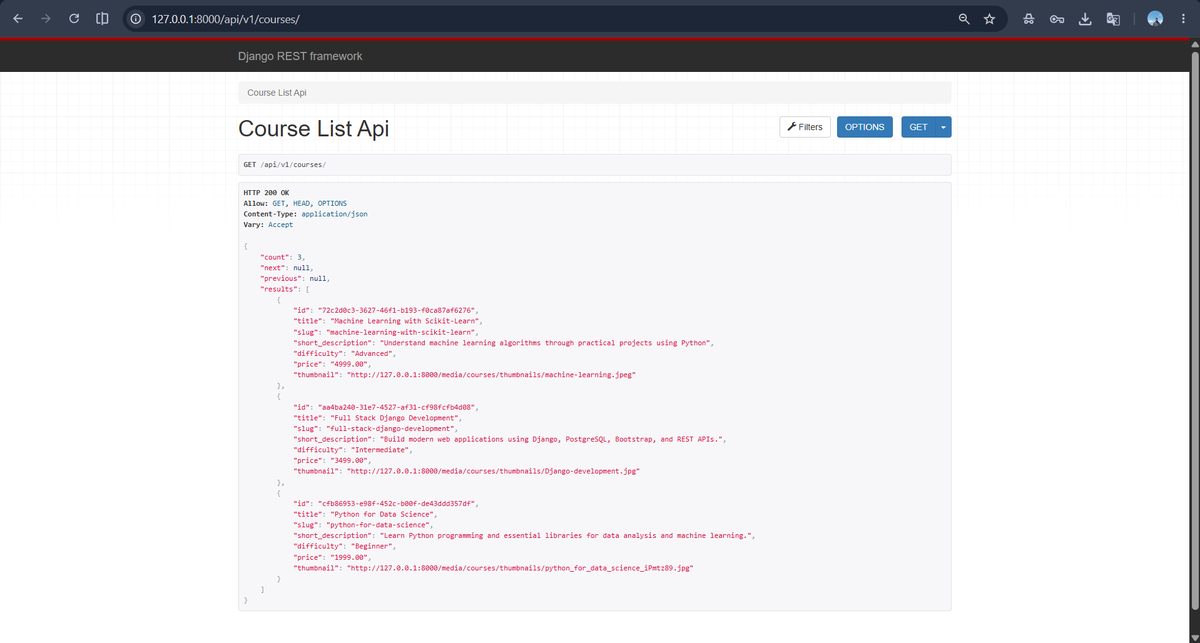Image resolution: width=1200 pixels, height=643 pixels.
Task: Click the "previous": null line
Action: 295,278
